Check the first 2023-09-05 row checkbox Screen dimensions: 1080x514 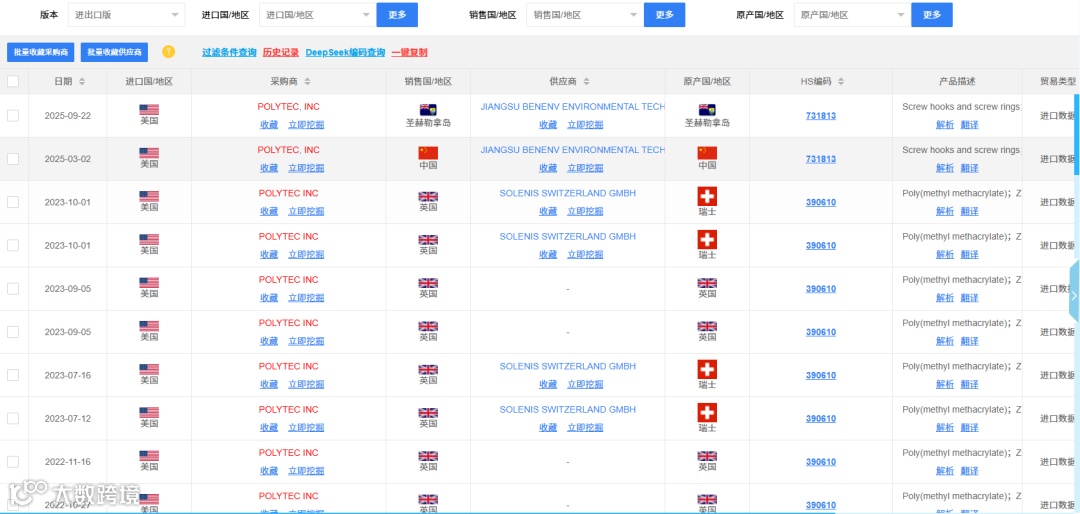tap(13, 289)
